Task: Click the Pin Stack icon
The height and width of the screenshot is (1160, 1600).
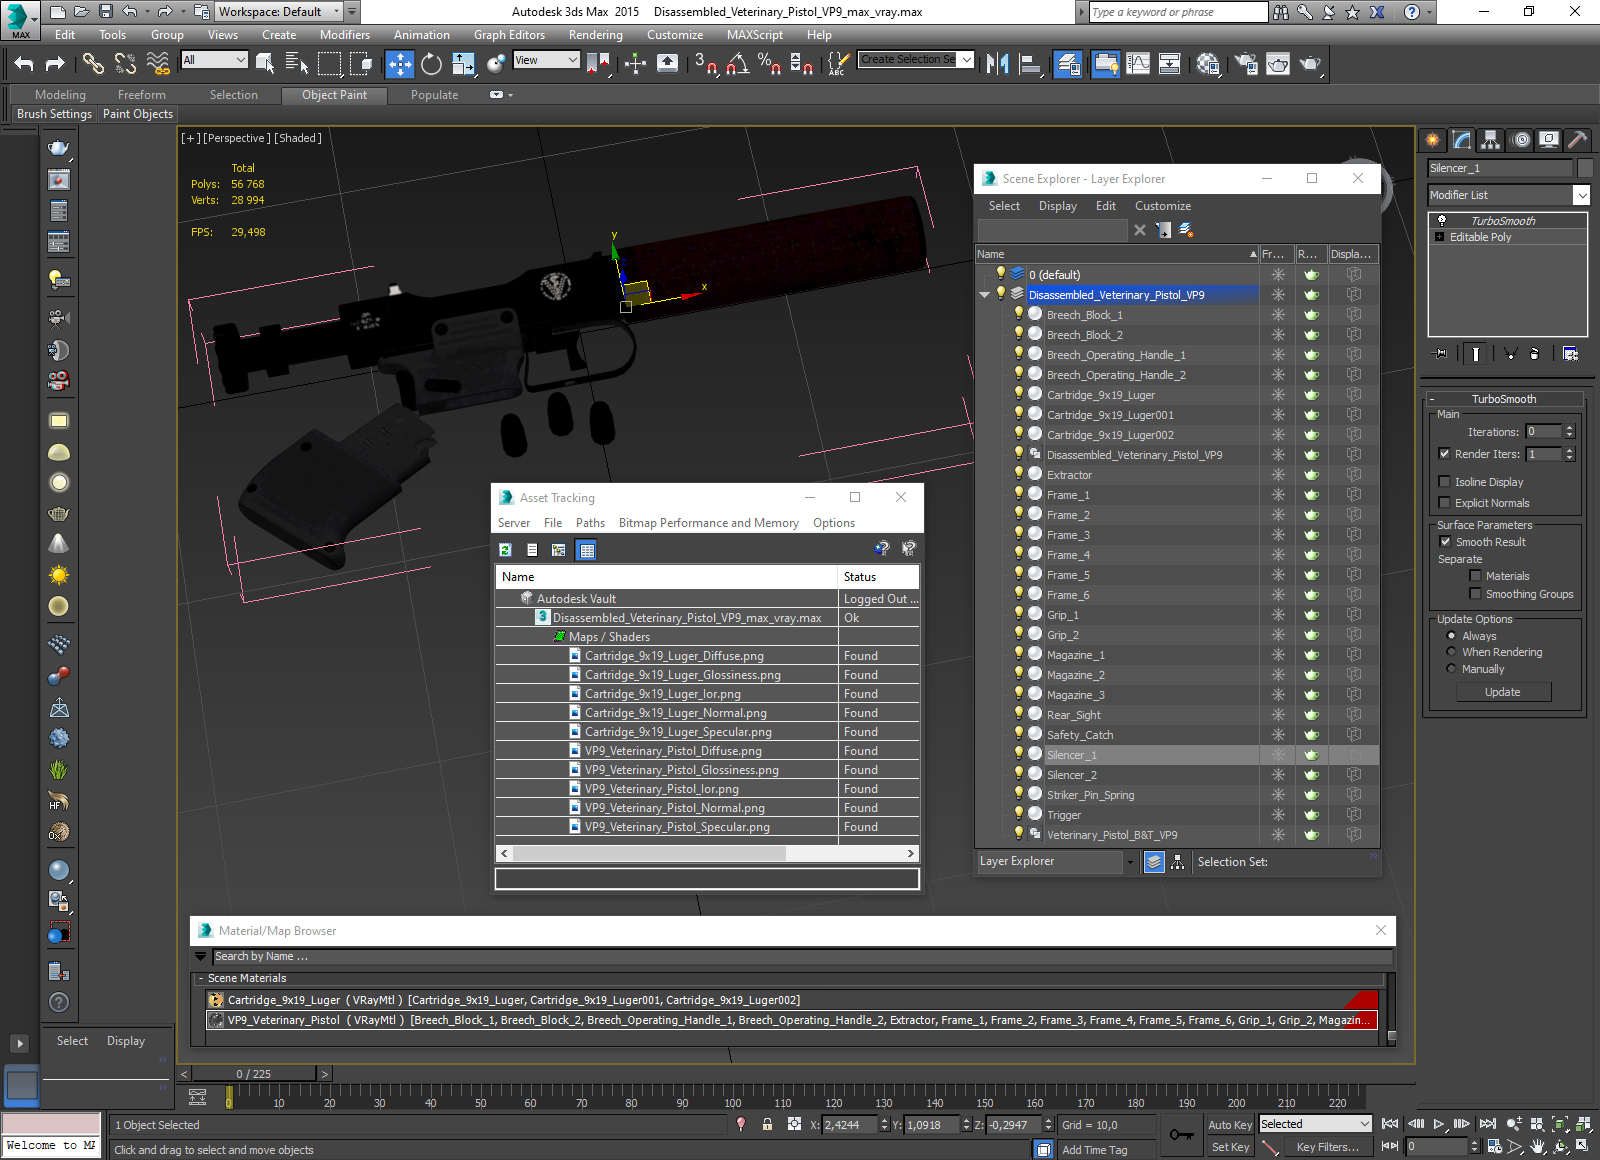Action: [x=1440, y=353]
